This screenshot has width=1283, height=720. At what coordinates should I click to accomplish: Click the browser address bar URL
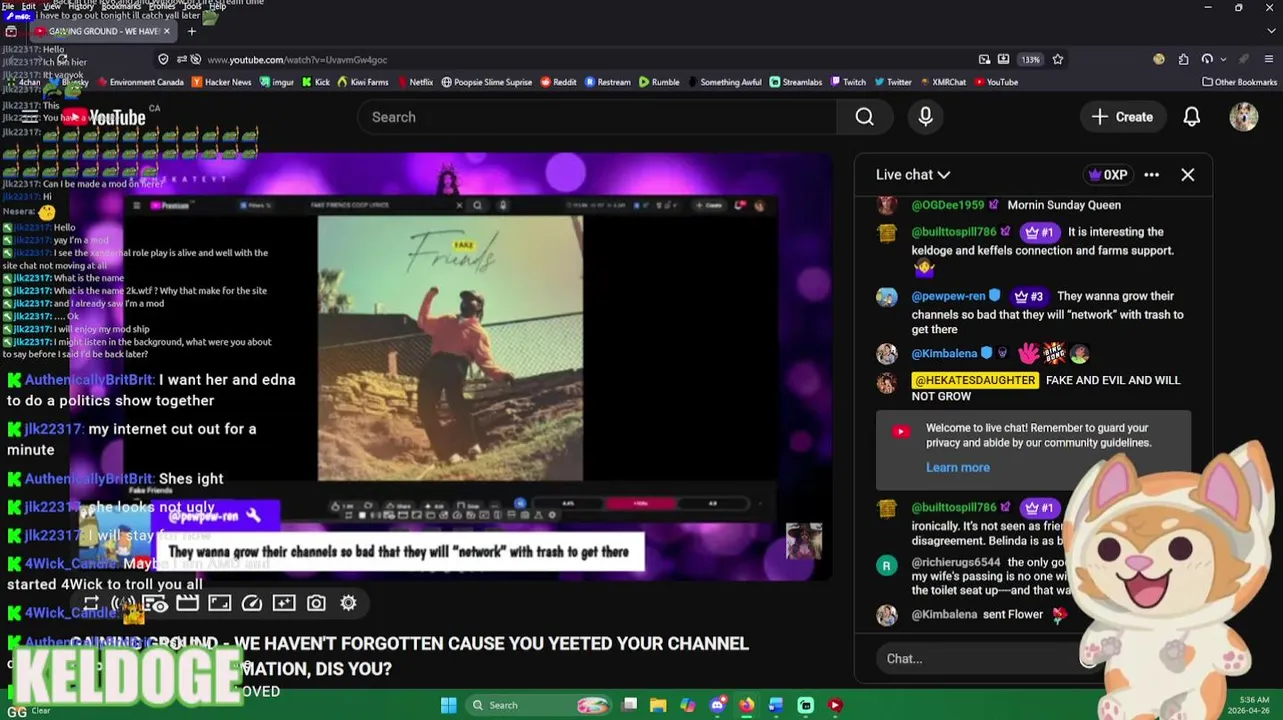tap(297, 60)
